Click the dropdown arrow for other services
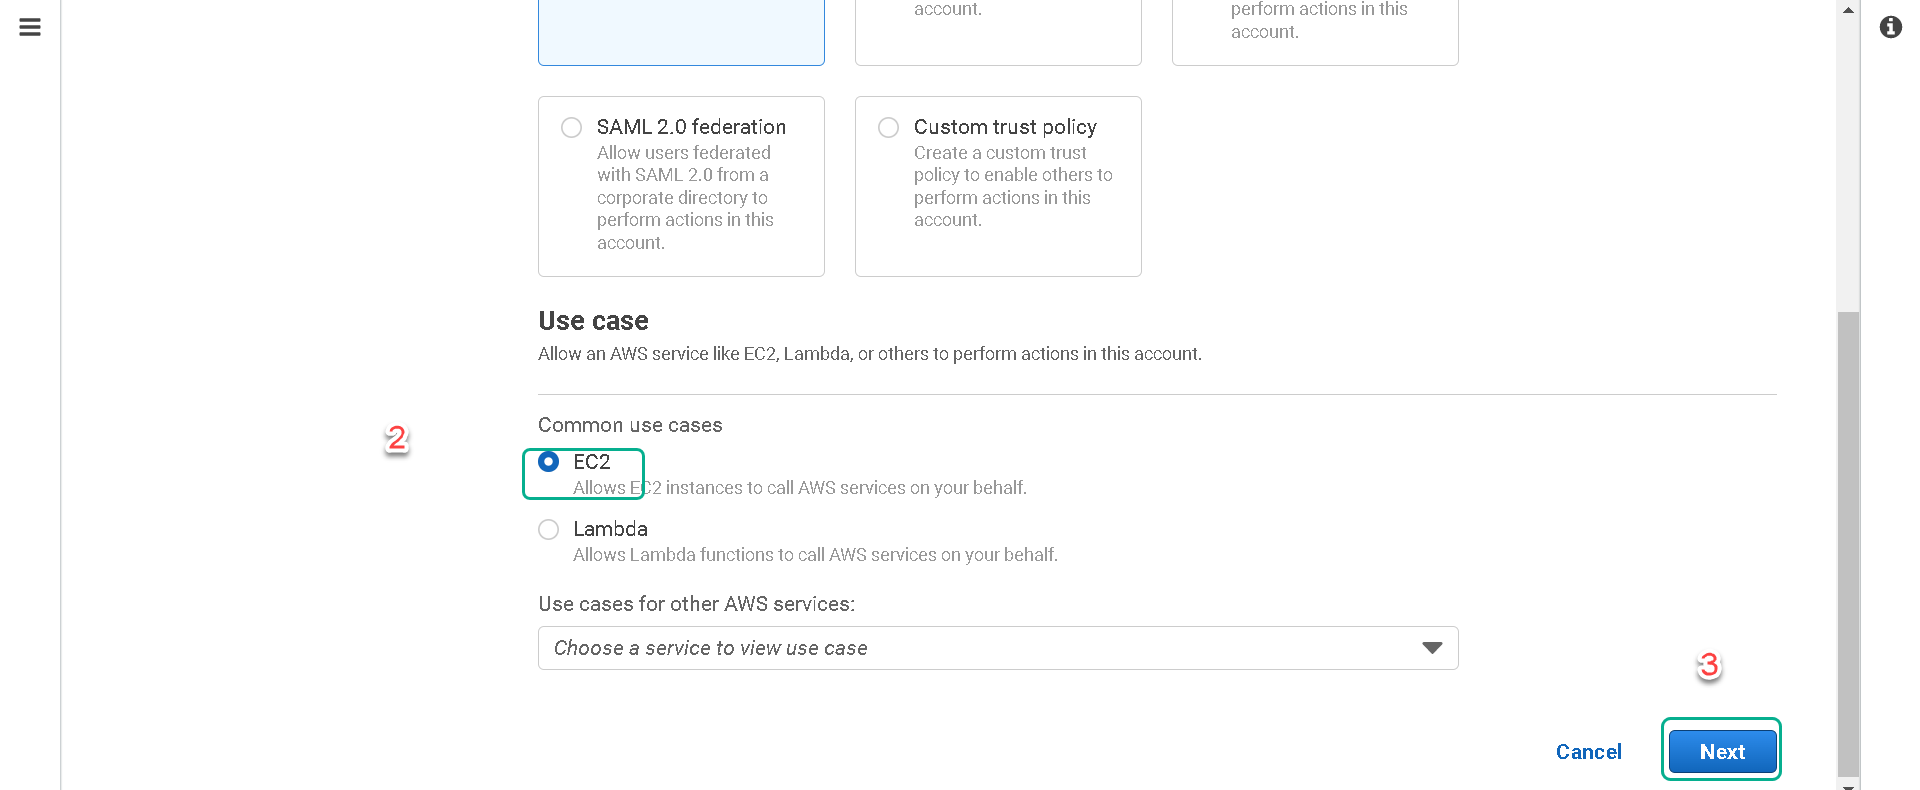Screen dimensions: 1920x790 pyautogui.click(x=1432, y=648)
